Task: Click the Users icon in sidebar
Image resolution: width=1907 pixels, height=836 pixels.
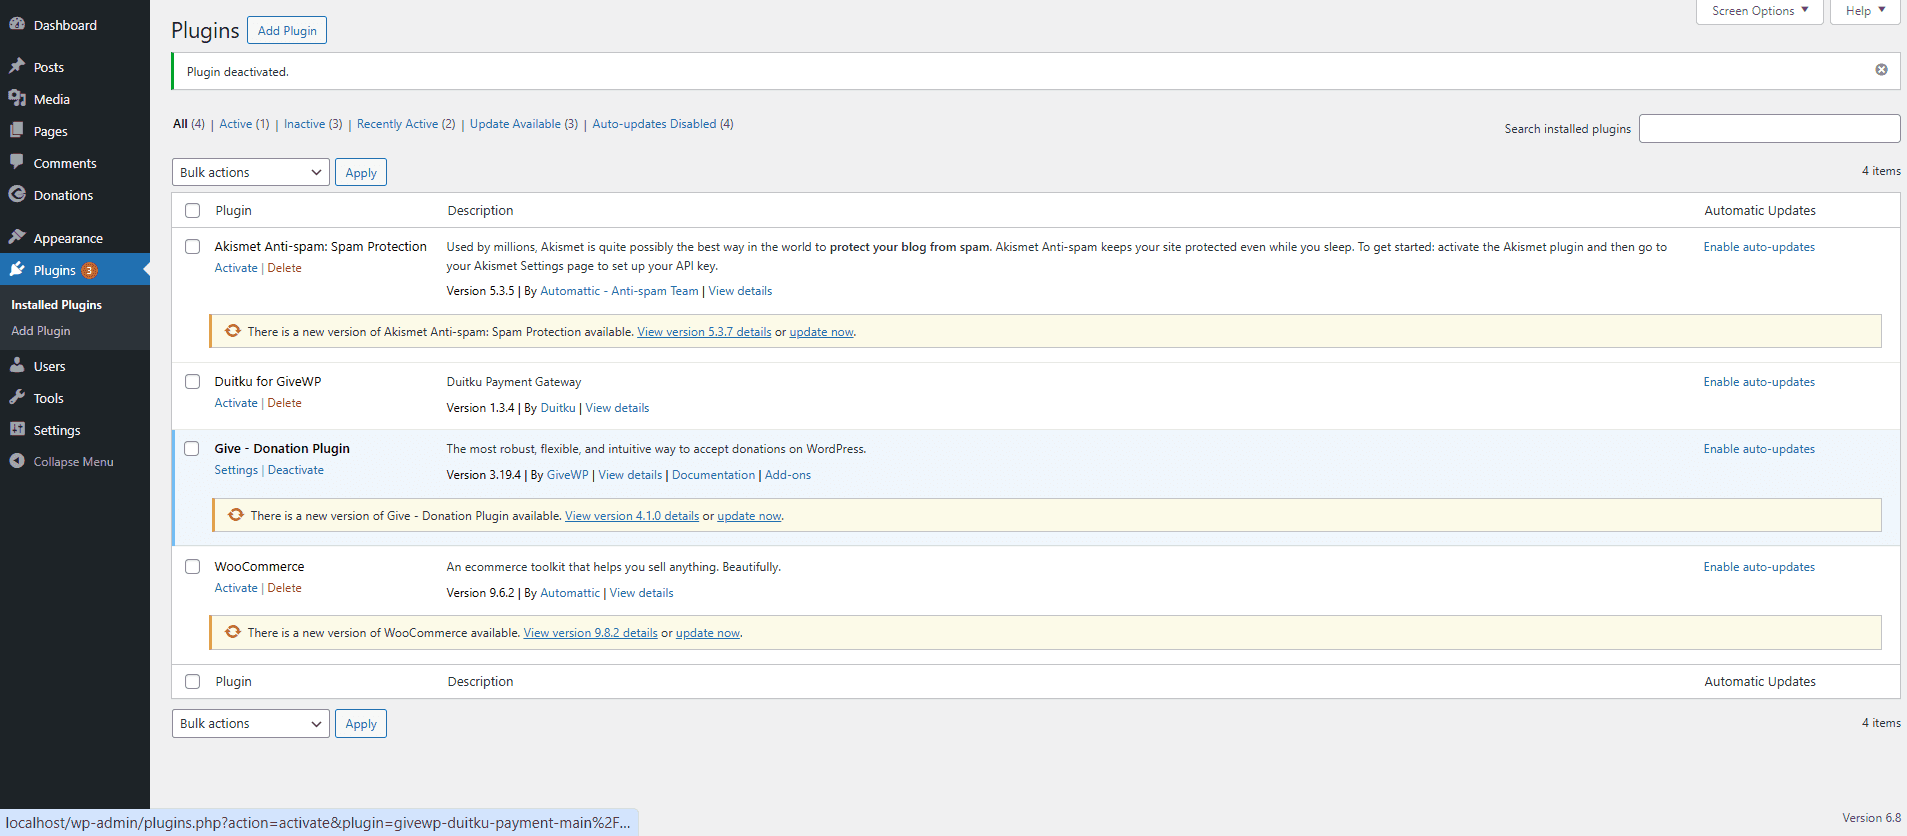Action: tap(17, 365)
